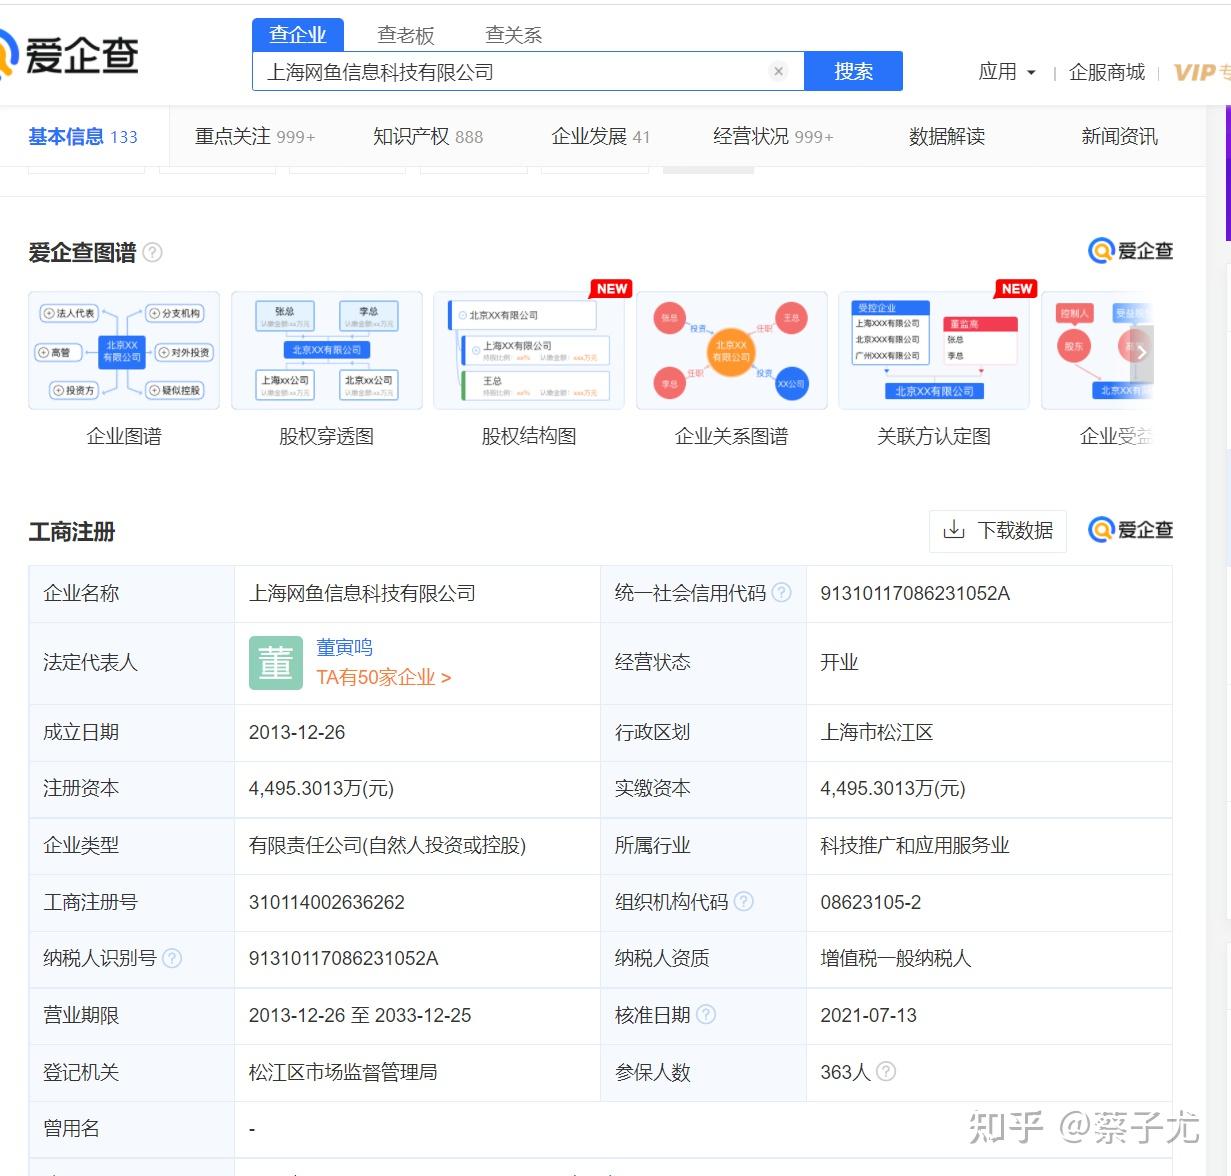The height and width of the screenshot is (1176, 1231).
Task: Click 爱企查 logo beside 下载数据
Action: point(1130,530)
